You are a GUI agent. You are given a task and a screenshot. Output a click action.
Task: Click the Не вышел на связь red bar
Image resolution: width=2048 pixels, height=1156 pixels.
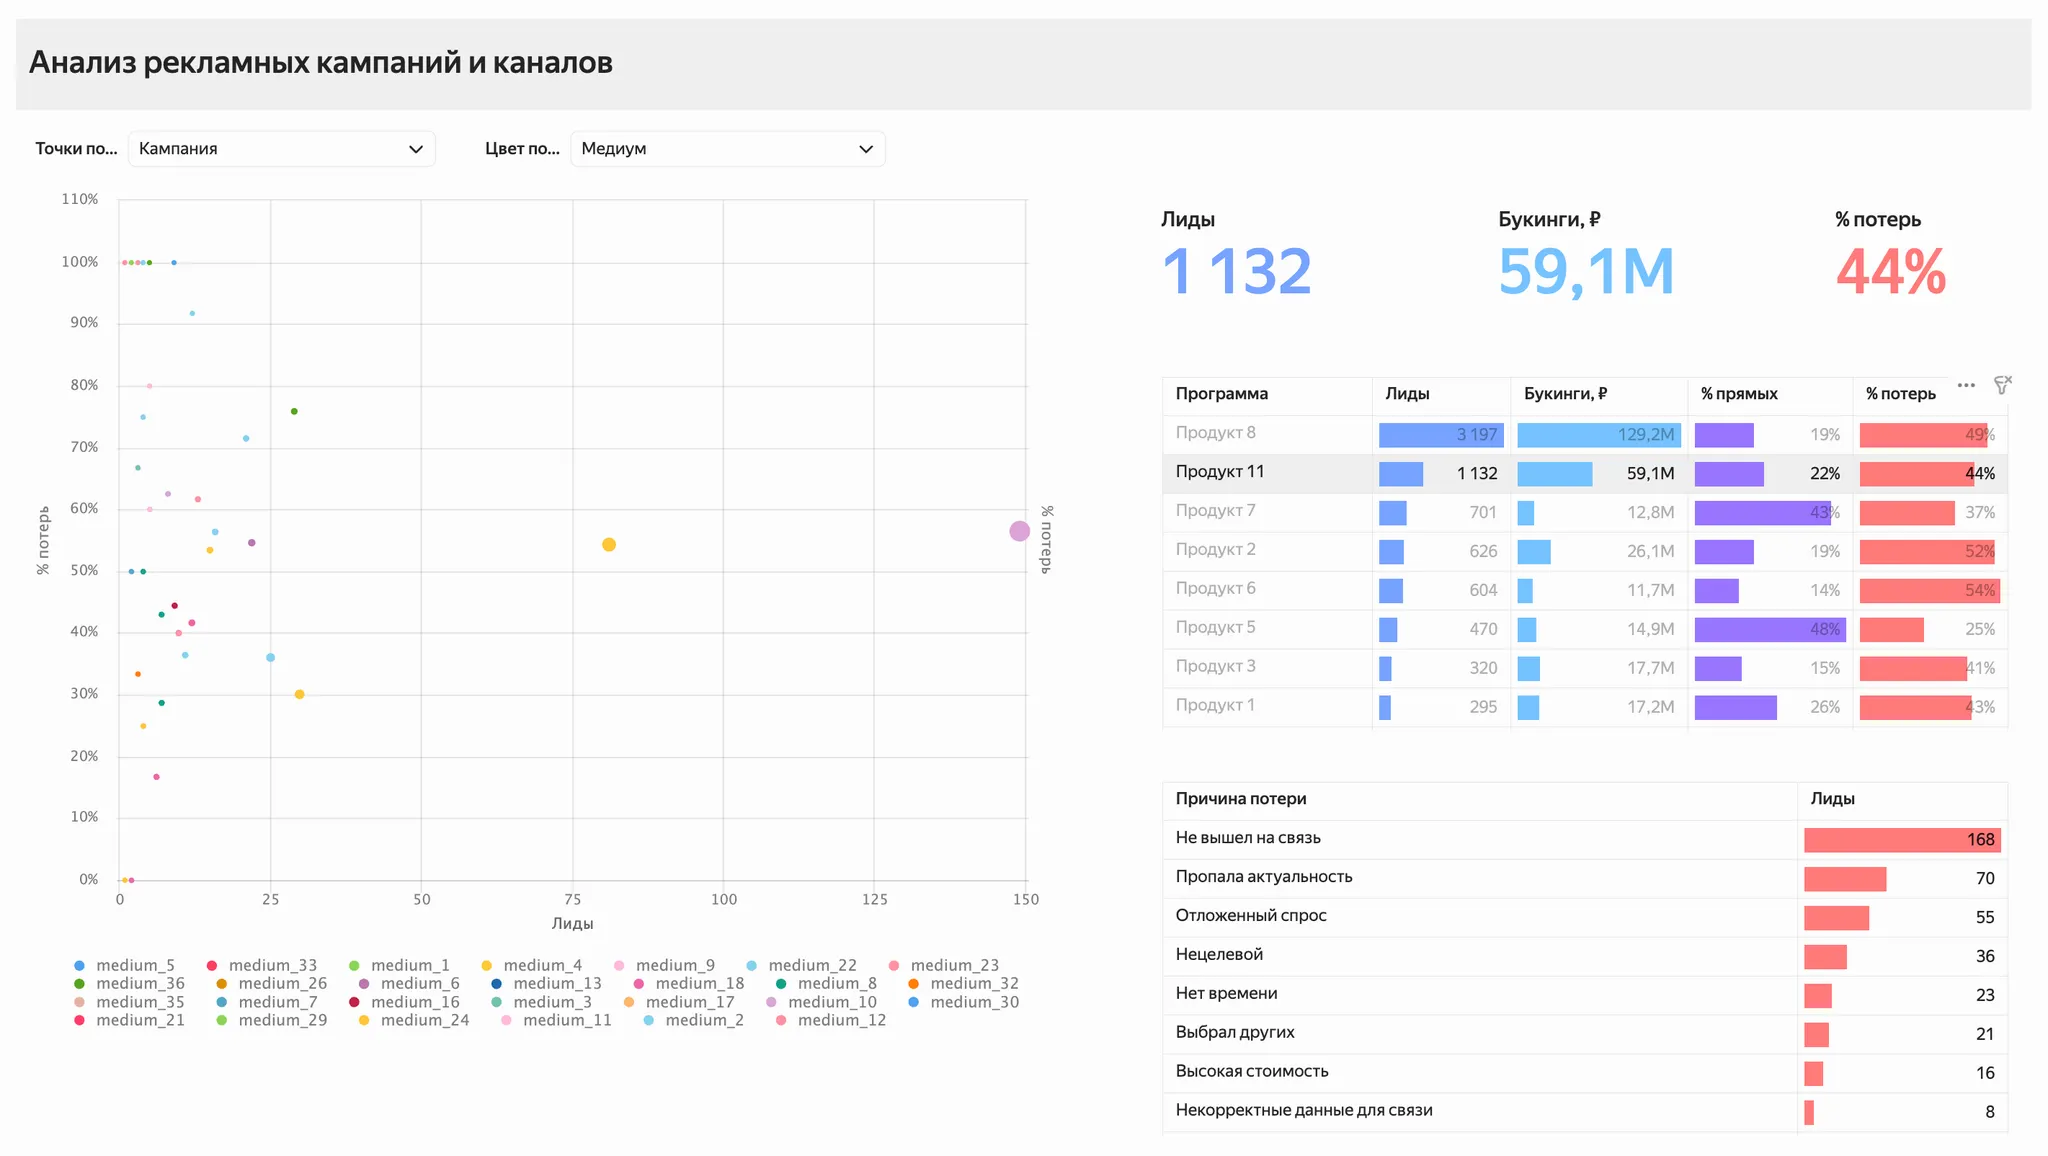pyautogui.click(x=1900, y=840)
